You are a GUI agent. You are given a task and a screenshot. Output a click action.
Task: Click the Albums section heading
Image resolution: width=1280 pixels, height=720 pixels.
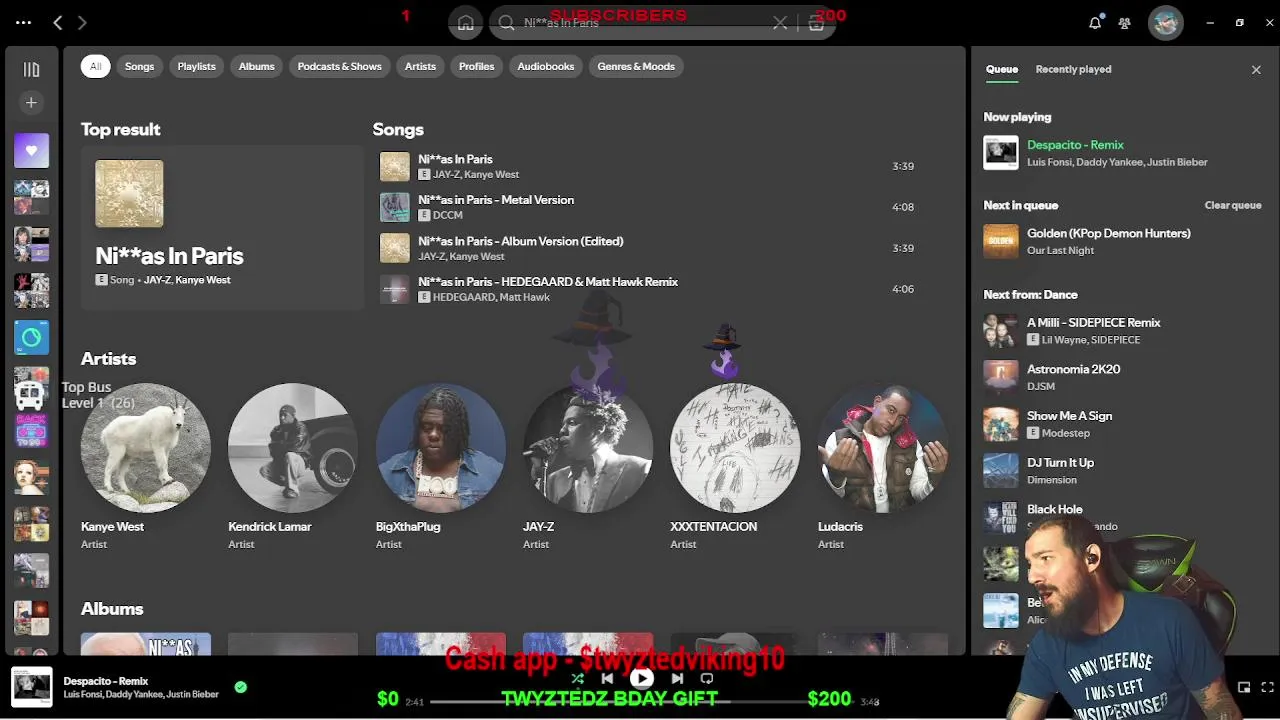(112, 608)
